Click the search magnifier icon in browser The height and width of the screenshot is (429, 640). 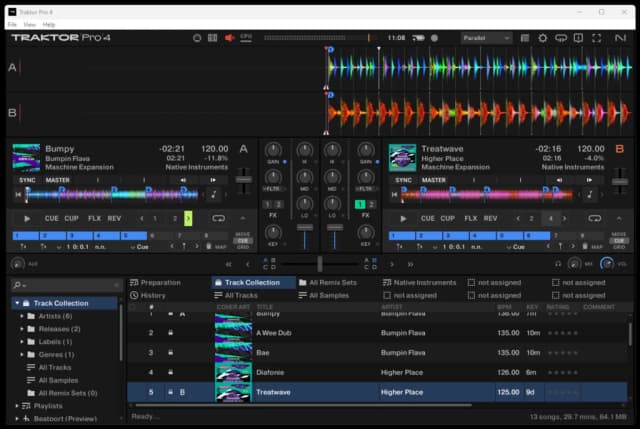pyautogui.click(x=17, y=285)
